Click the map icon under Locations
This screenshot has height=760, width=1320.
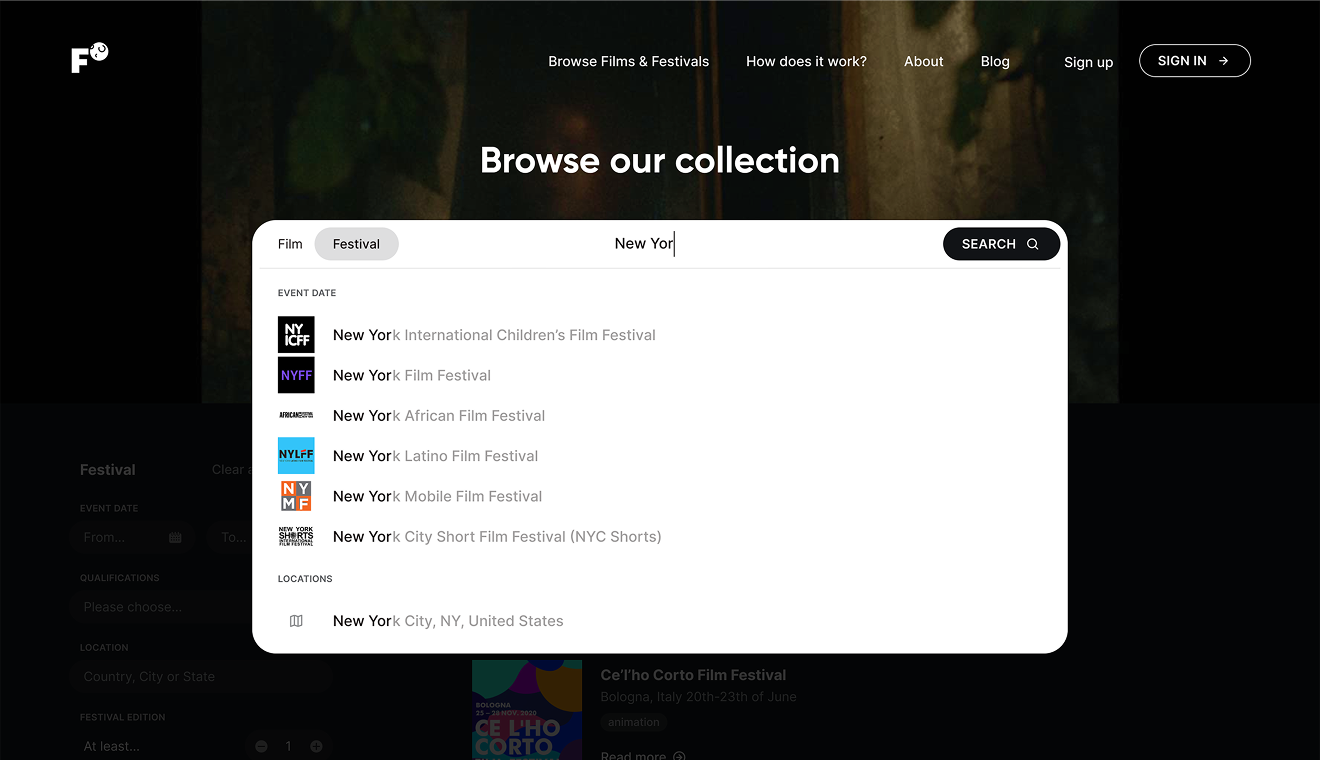point(296,621)
